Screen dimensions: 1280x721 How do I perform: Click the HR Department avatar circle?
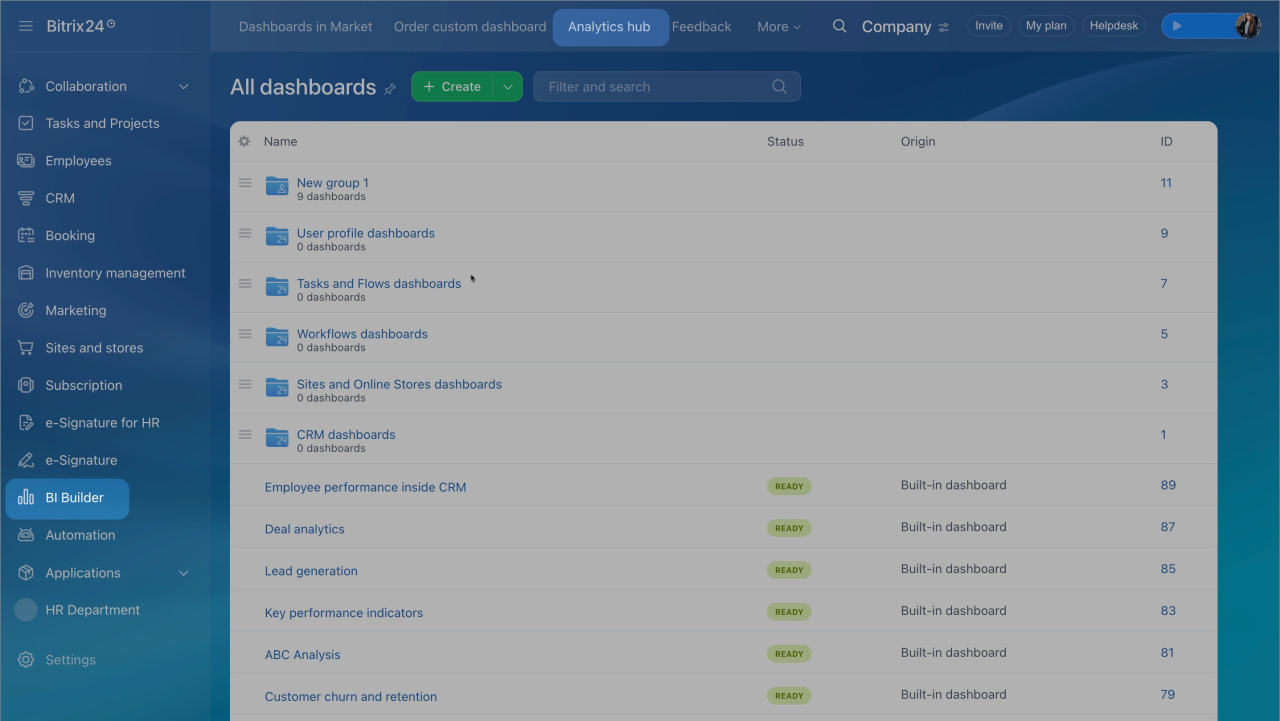pyautogui.click(x=26, y=610)
